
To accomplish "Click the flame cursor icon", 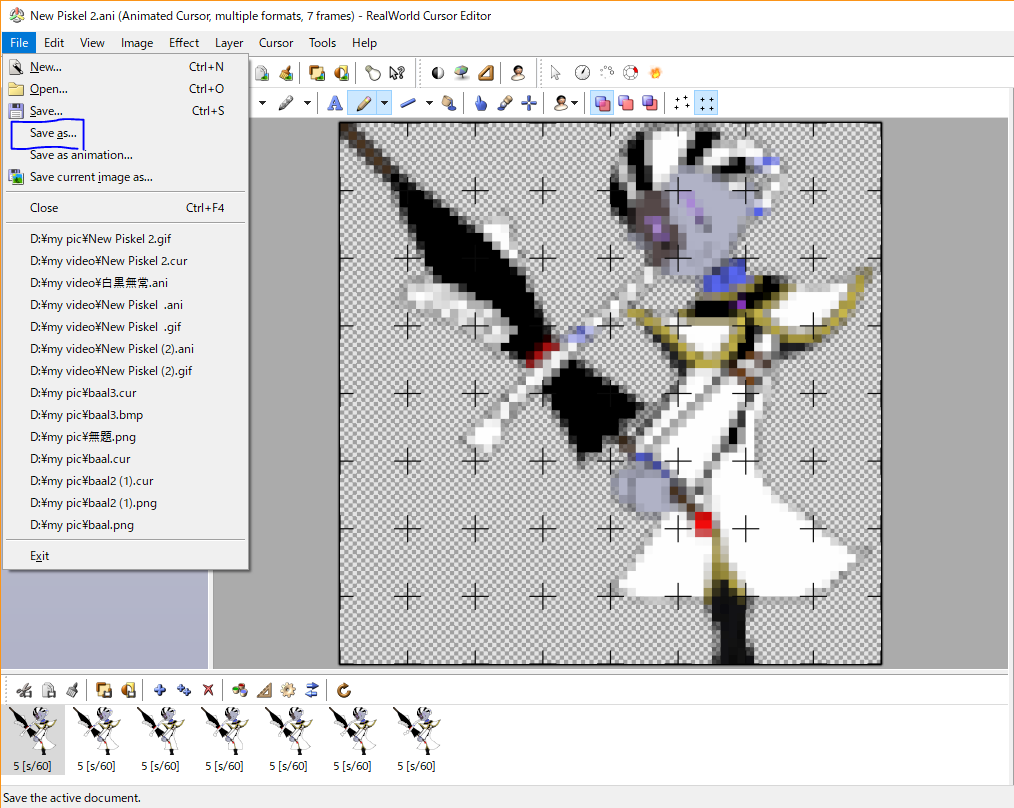I will coord(655,72).
